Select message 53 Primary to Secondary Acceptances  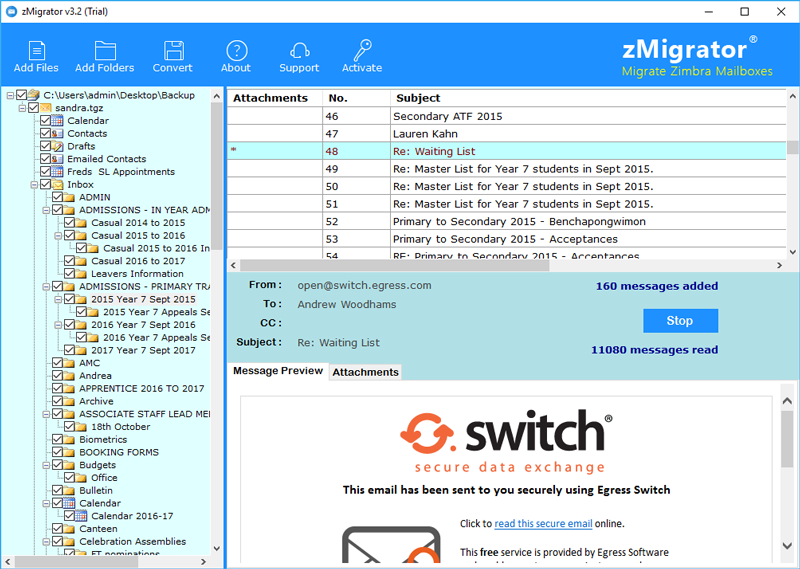coord(507,239)
